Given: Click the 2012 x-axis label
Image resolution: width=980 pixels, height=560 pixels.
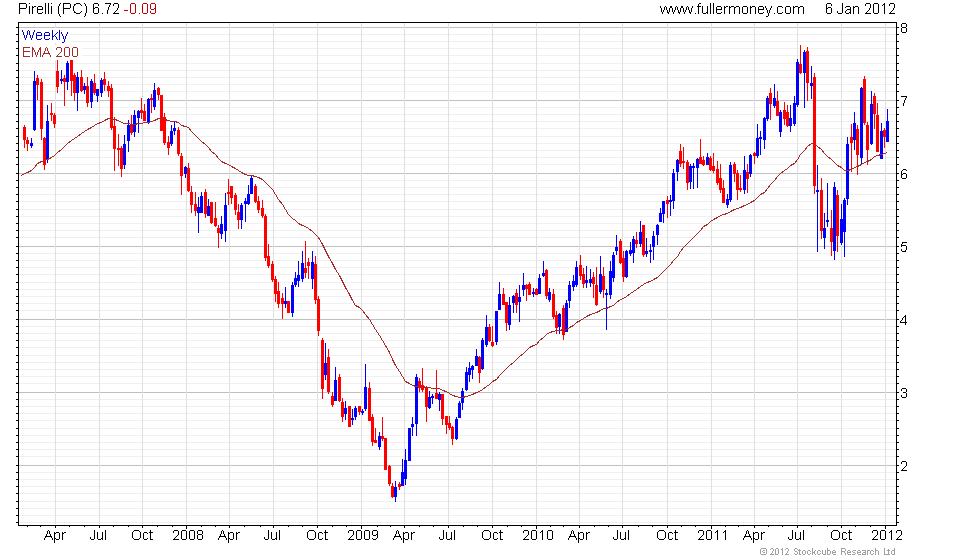Looking at the screenshot, I should [x=887, y=536].
